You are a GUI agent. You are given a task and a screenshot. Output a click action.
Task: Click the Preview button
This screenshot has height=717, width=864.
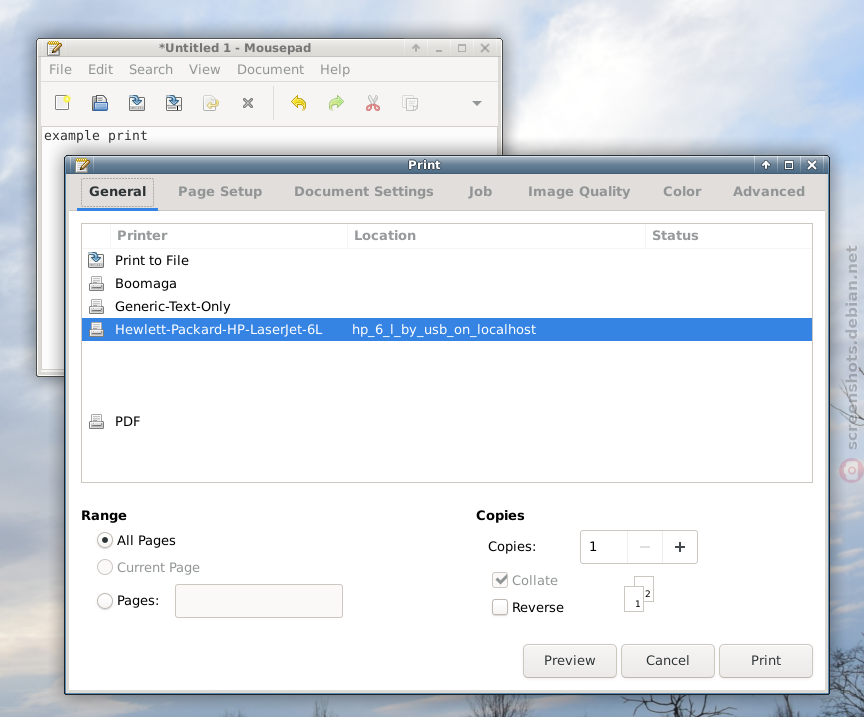click(x=570, y=661)
